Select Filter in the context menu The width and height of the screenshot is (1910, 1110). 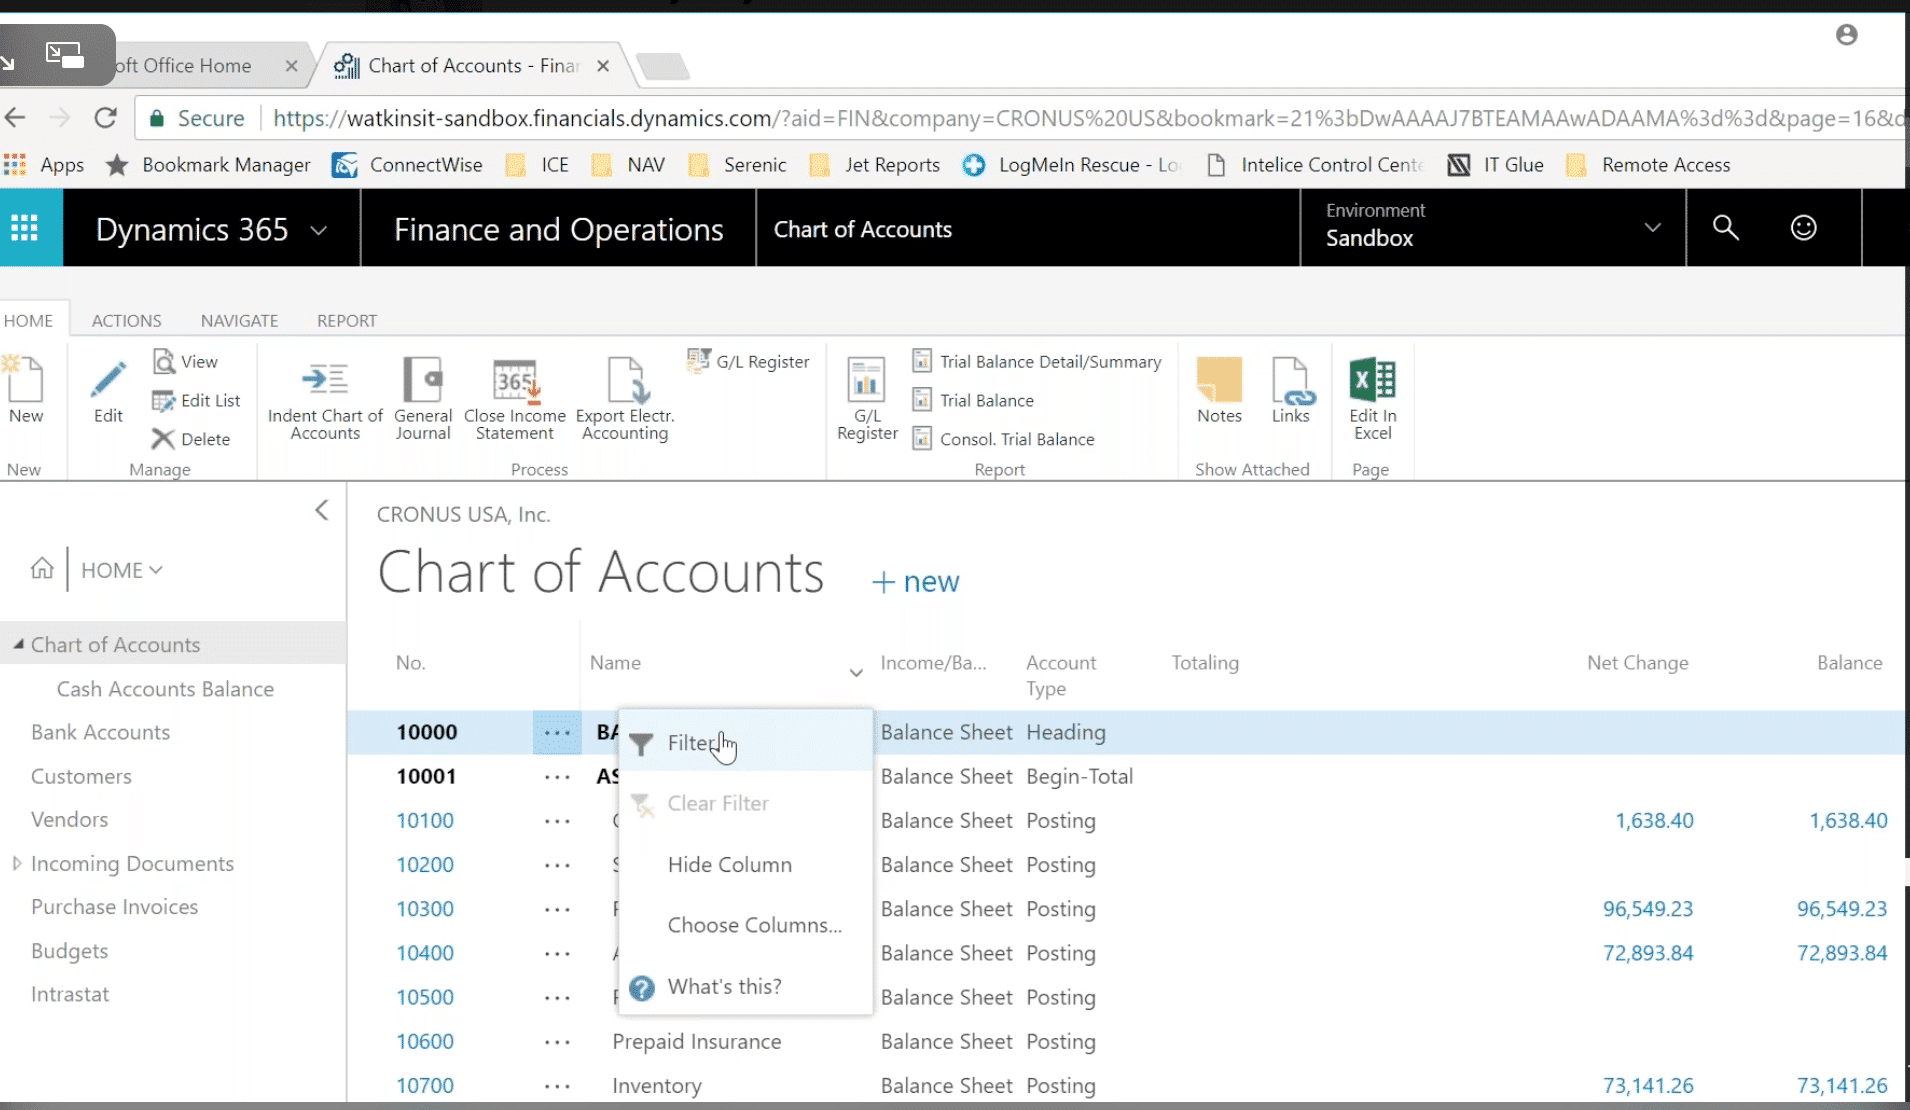point(745,742)
